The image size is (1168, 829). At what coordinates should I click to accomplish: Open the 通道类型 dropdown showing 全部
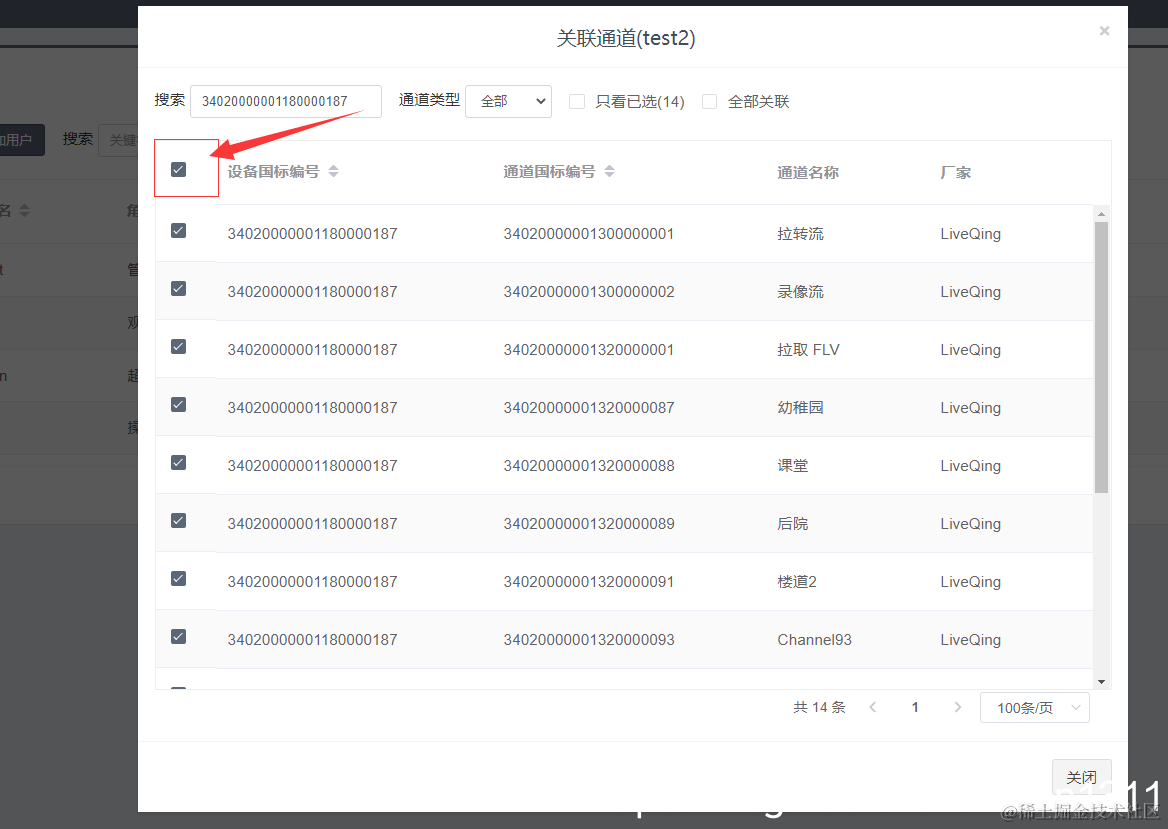point(508,101)
